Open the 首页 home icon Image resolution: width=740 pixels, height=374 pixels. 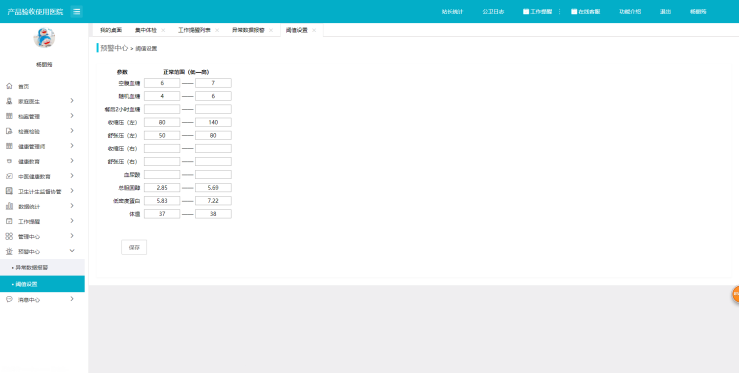(x=9, y=86)
